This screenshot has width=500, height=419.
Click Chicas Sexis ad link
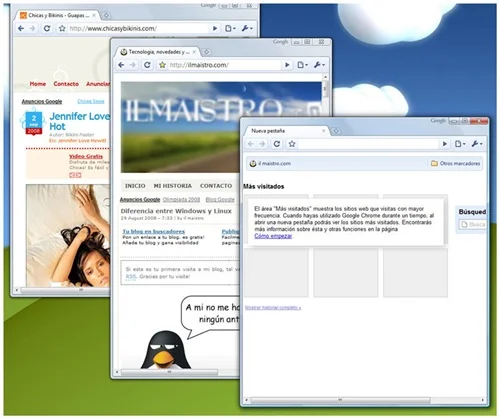tap(91, 101)
